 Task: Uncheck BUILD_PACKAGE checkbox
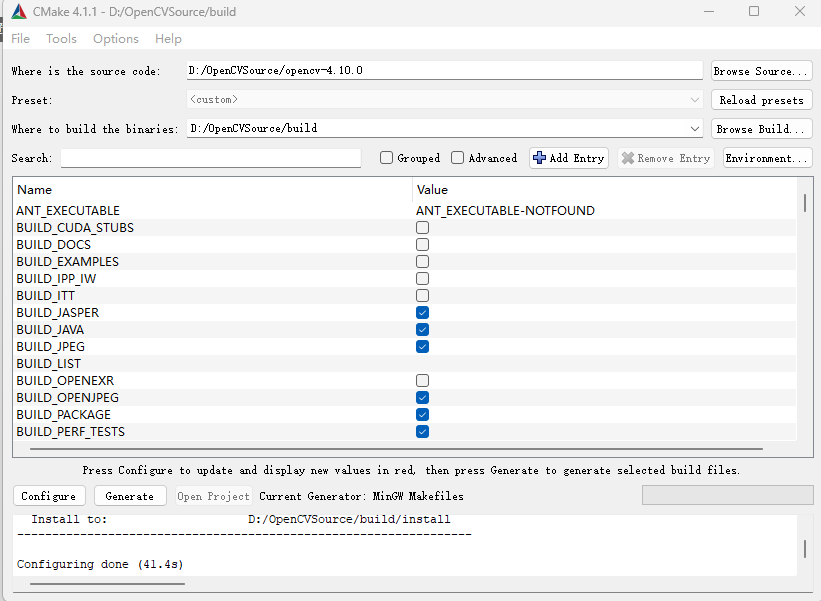[x=423, y=415]
